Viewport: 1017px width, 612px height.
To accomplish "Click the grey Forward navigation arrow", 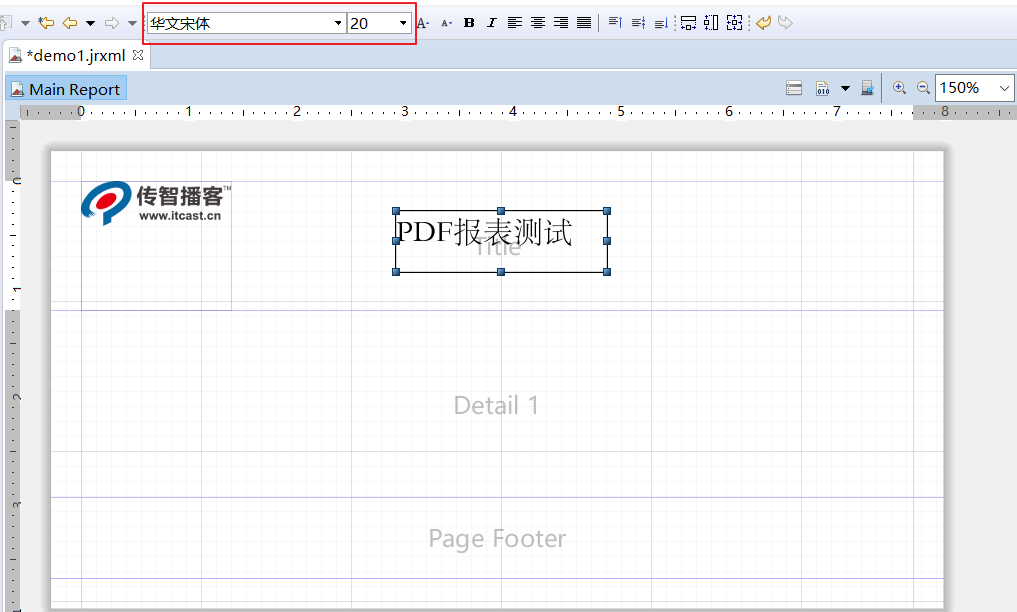I will (x=112, y=23).
